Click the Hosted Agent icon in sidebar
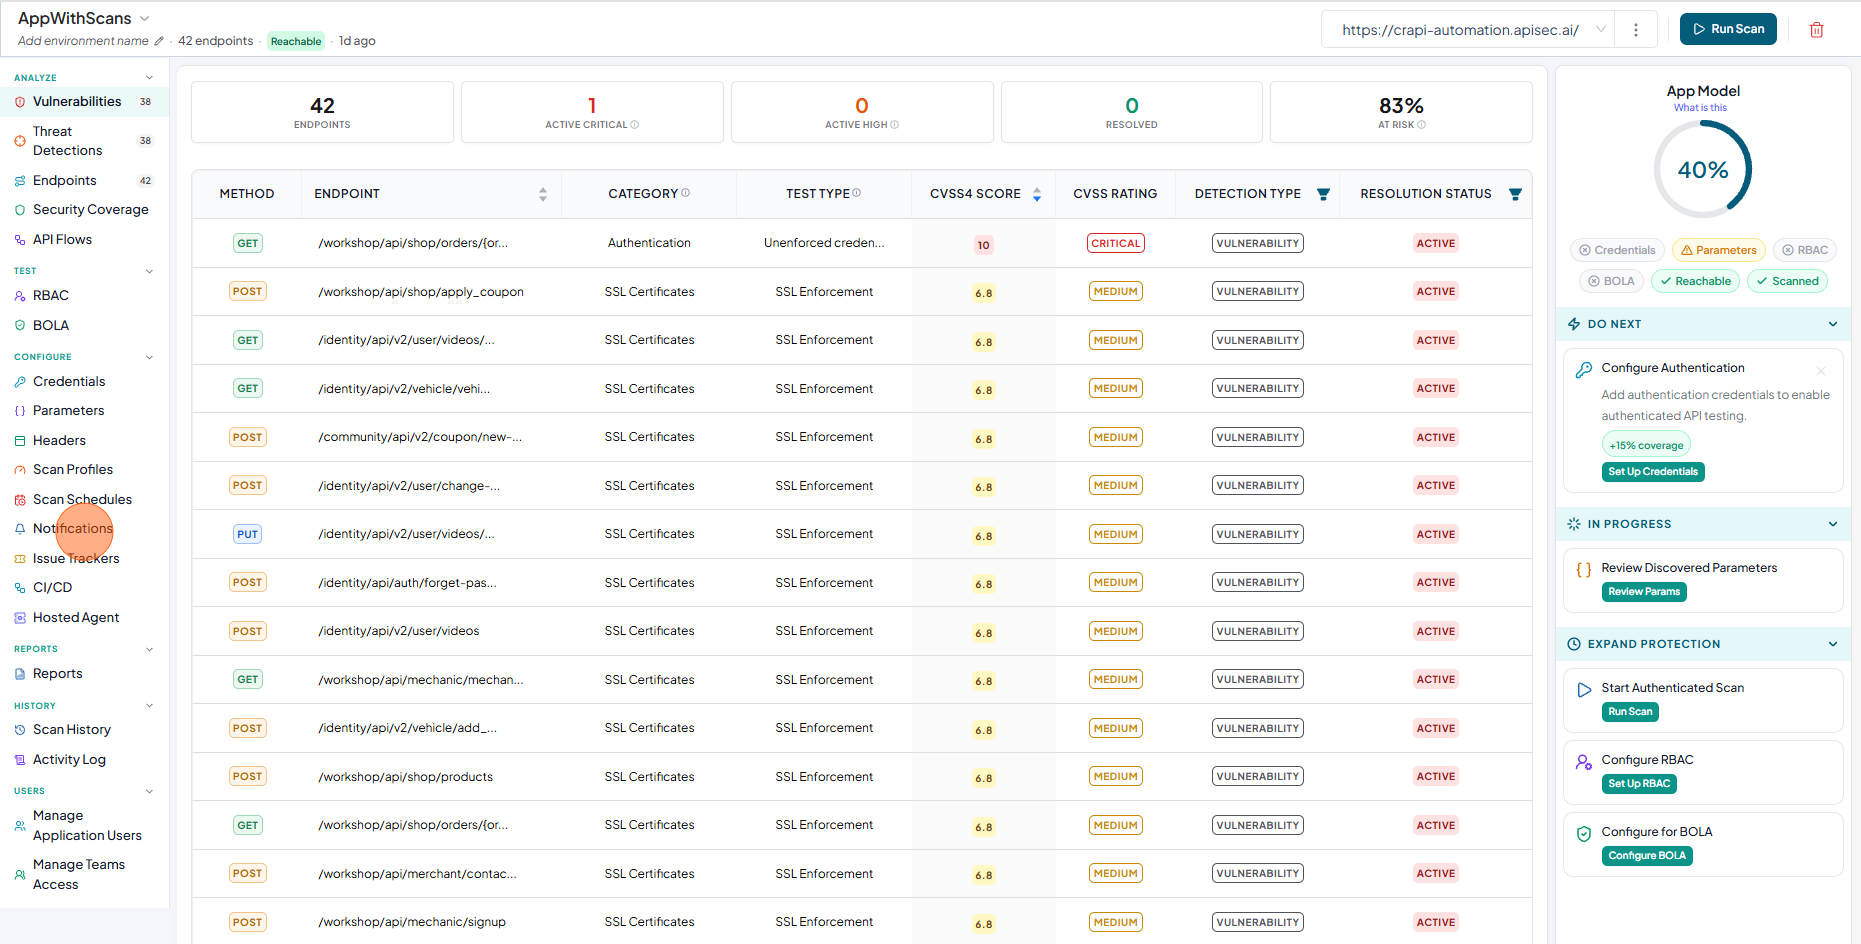 [20, 618]
